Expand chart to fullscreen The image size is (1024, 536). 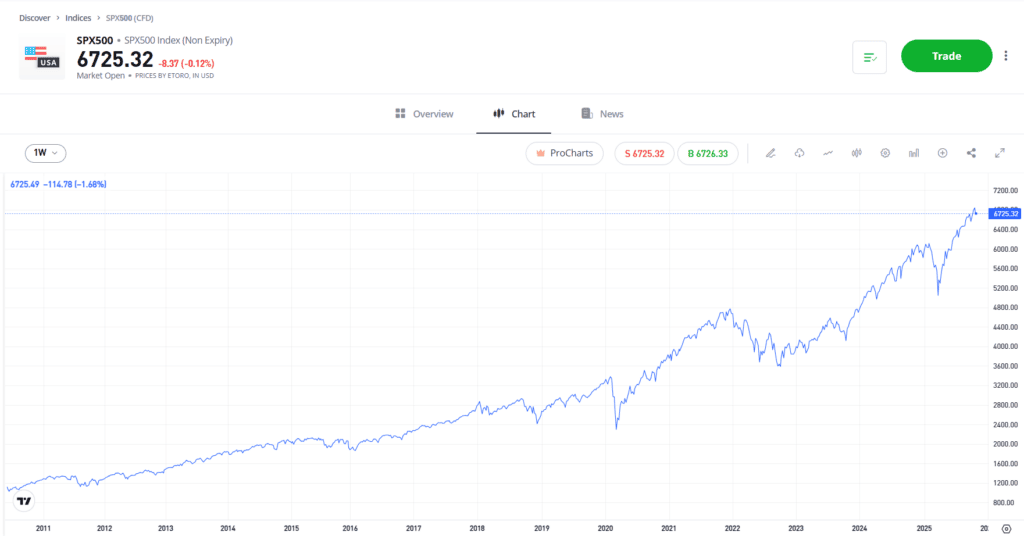point(999,153)
